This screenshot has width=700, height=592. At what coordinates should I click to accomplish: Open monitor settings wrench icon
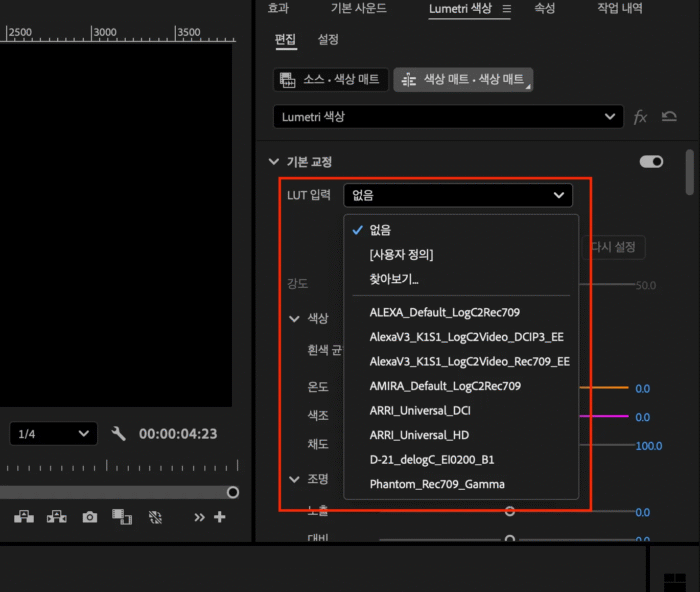[118, 434]
